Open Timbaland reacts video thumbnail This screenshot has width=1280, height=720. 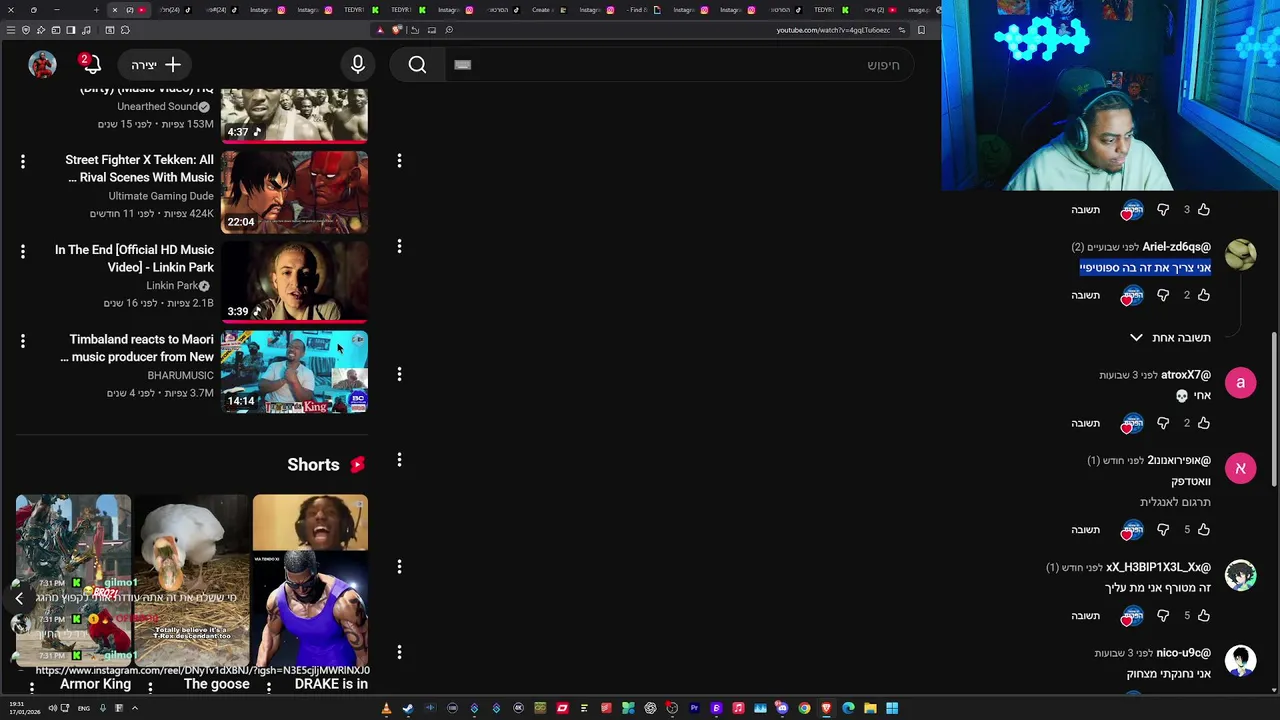[x=294, y=372]
